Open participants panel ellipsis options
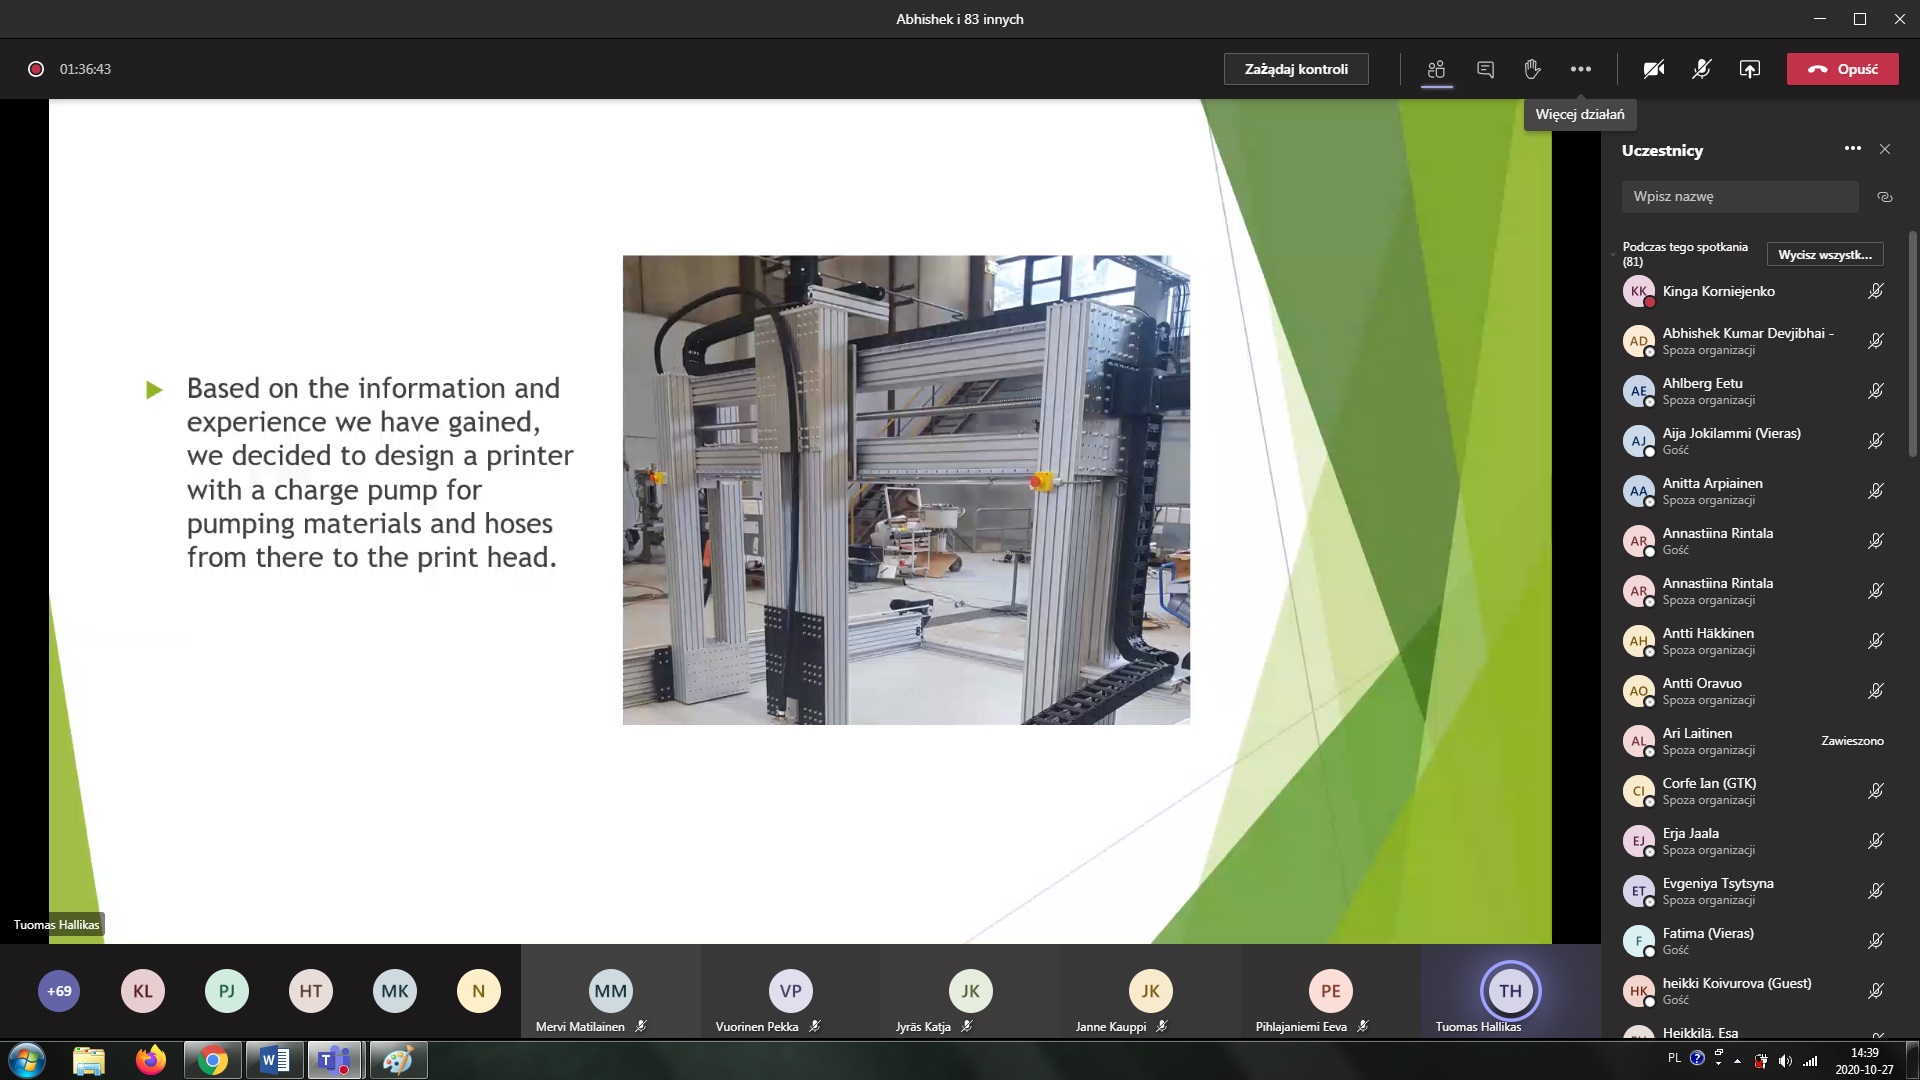1920x1080 pixels. coord(1852,149)
